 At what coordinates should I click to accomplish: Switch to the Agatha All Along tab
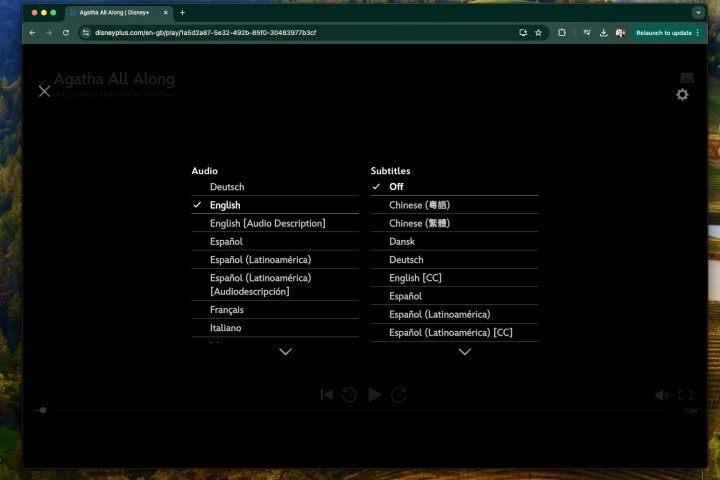point(115,12)
